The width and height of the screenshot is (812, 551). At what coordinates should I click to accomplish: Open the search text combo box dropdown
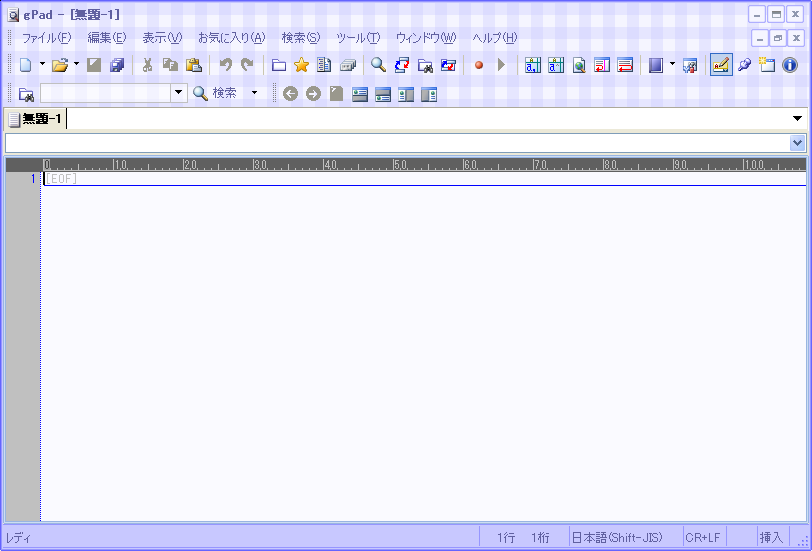179,93
